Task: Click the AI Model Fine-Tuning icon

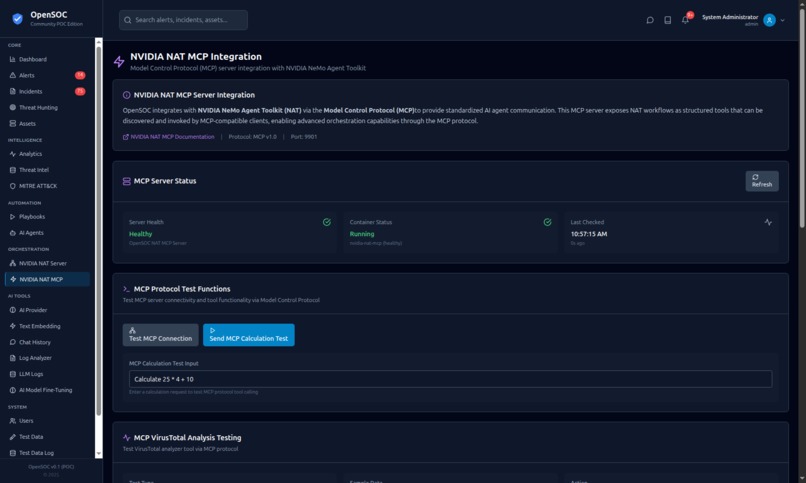Action: (13, 390)
